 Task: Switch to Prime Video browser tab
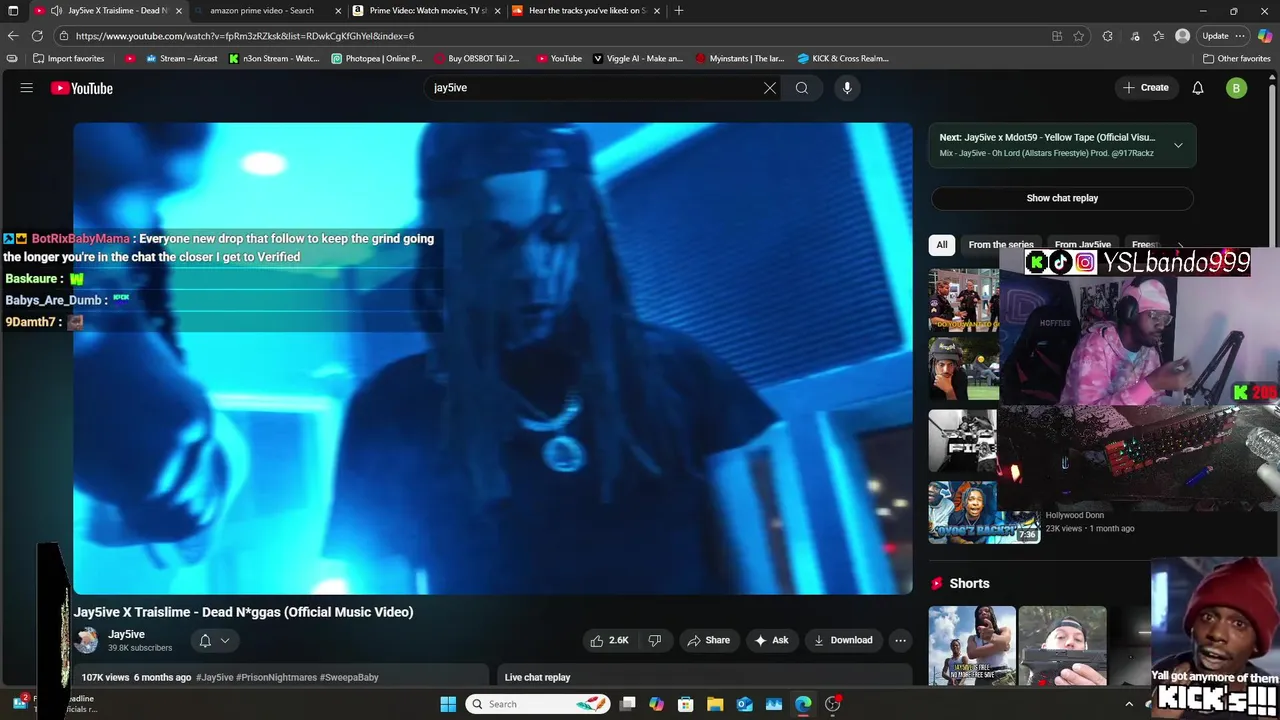428,11
